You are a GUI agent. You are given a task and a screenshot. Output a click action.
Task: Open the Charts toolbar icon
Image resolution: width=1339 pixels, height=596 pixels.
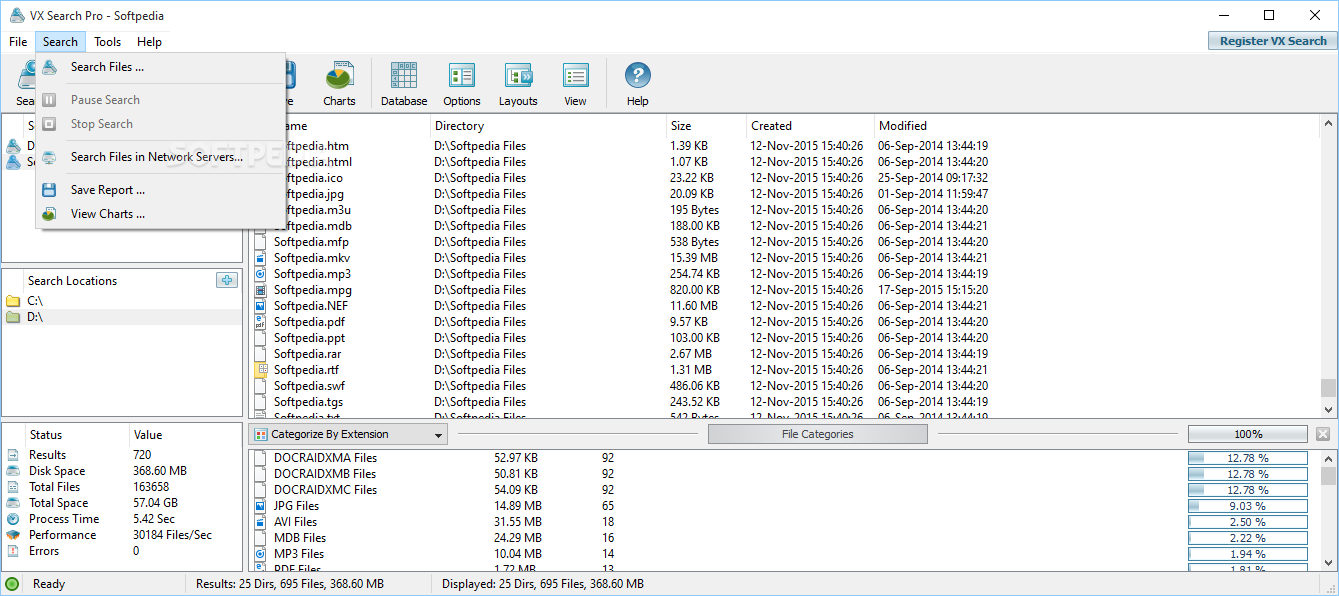(339, 83)
